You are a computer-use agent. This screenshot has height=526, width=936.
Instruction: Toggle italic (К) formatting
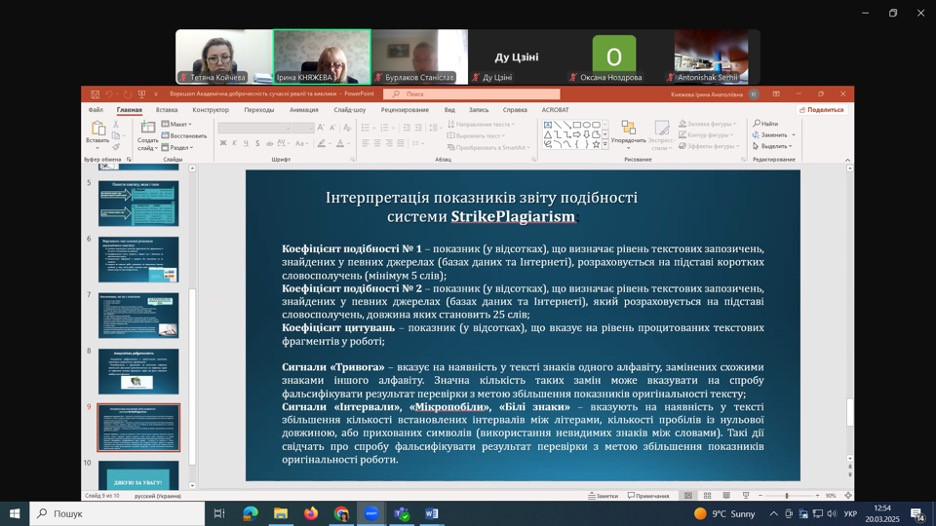pyautogui.click(x=234, y=143)
